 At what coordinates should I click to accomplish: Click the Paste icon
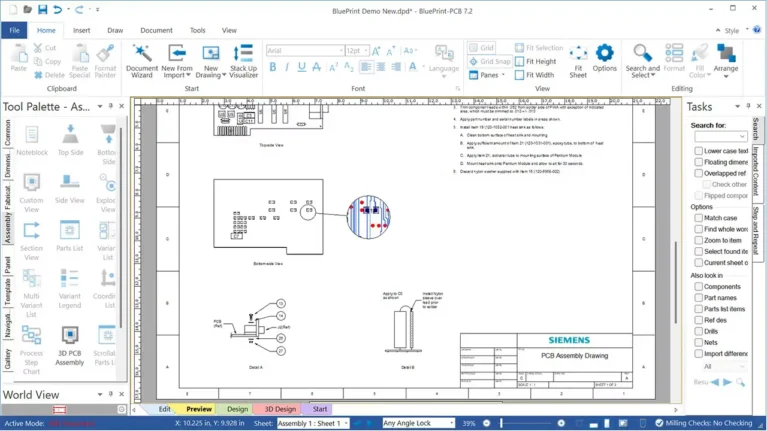pyautogui.click(x=19, y=58)
